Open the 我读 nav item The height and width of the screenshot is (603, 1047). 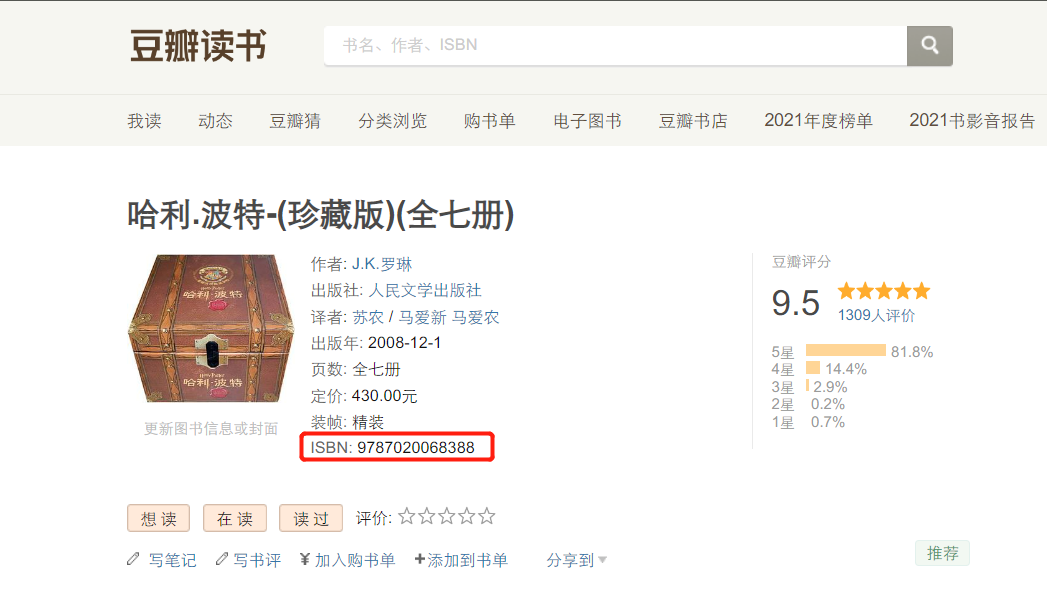[144, 121]
